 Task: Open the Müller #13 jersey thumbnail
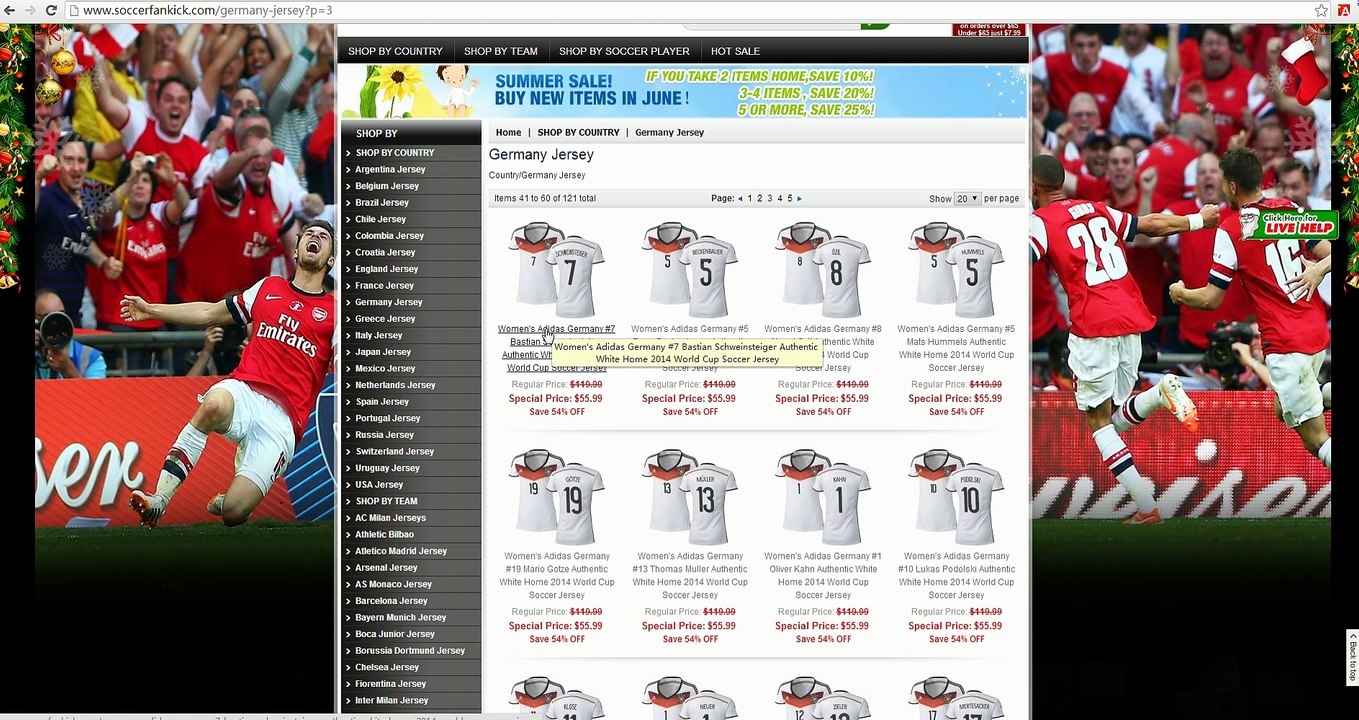pos(690,497)
